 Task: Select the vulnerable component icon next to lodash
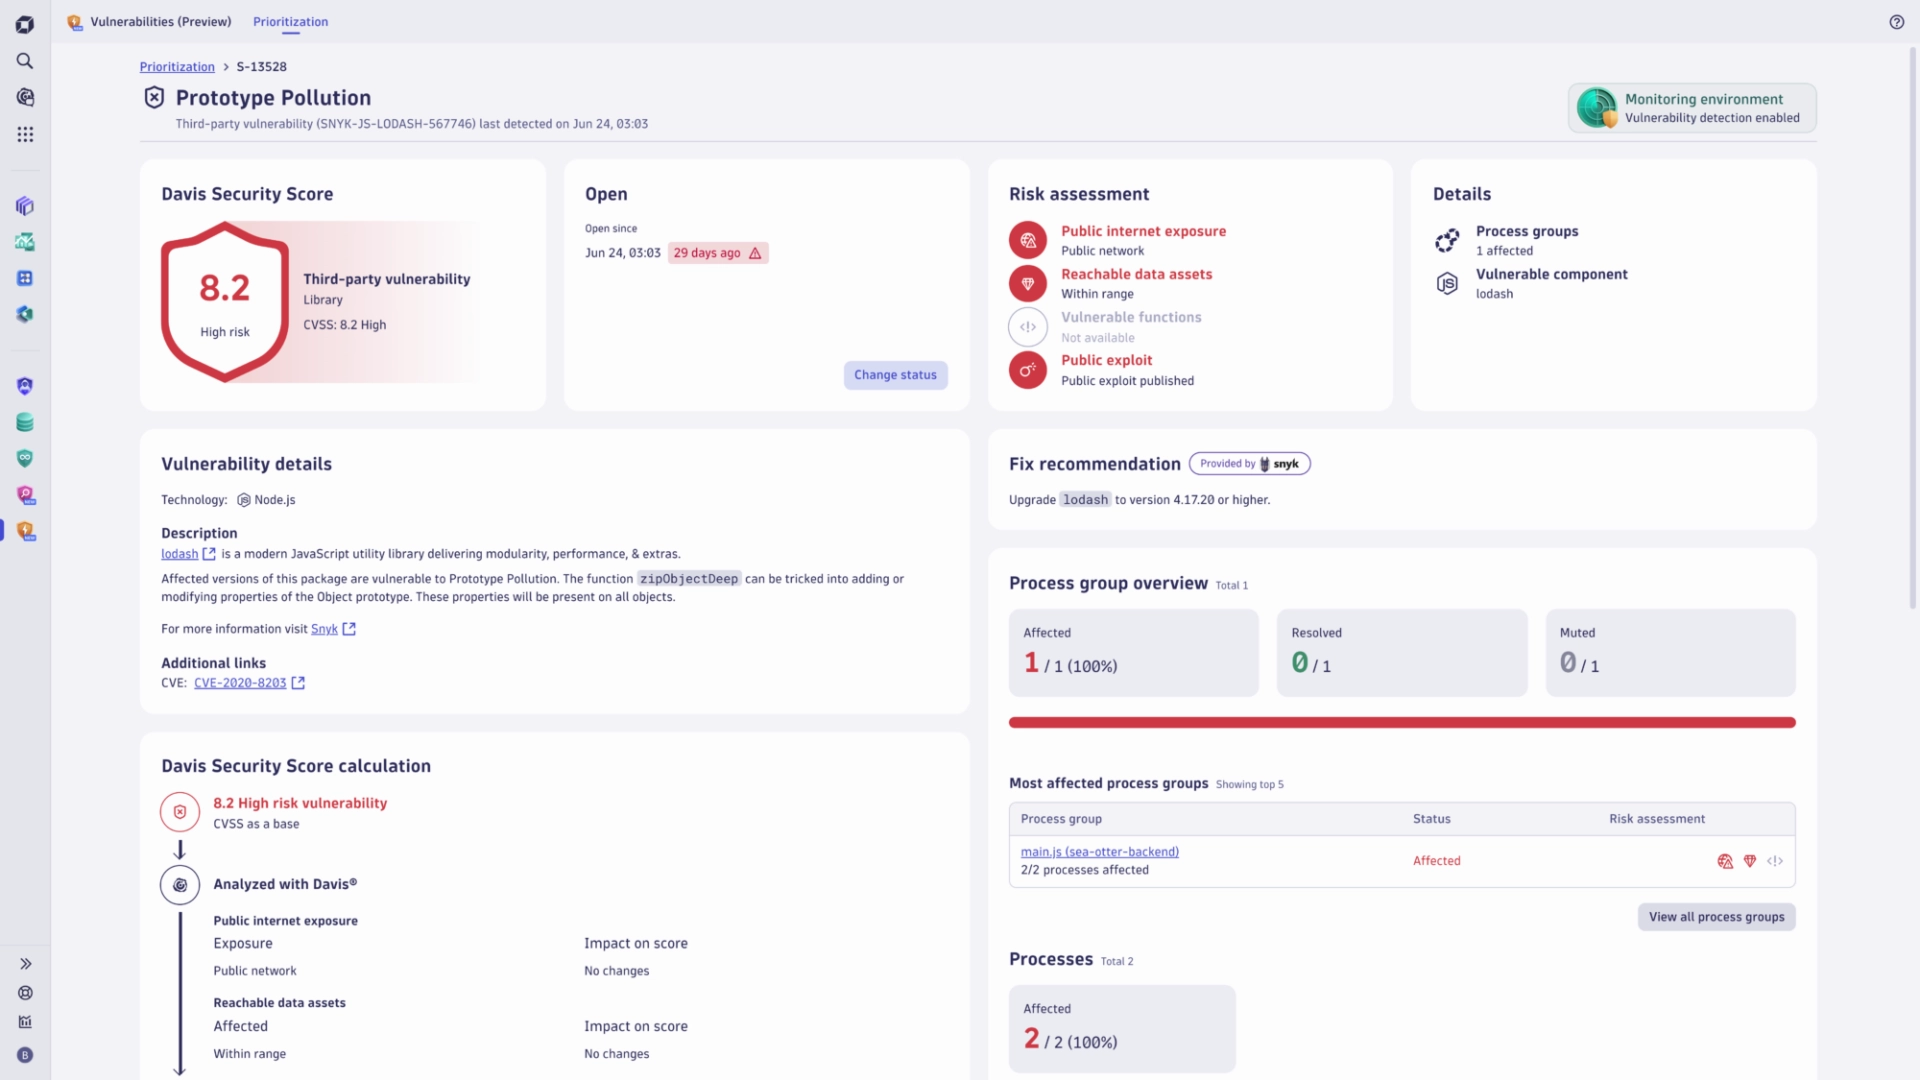pos(1447,282)
